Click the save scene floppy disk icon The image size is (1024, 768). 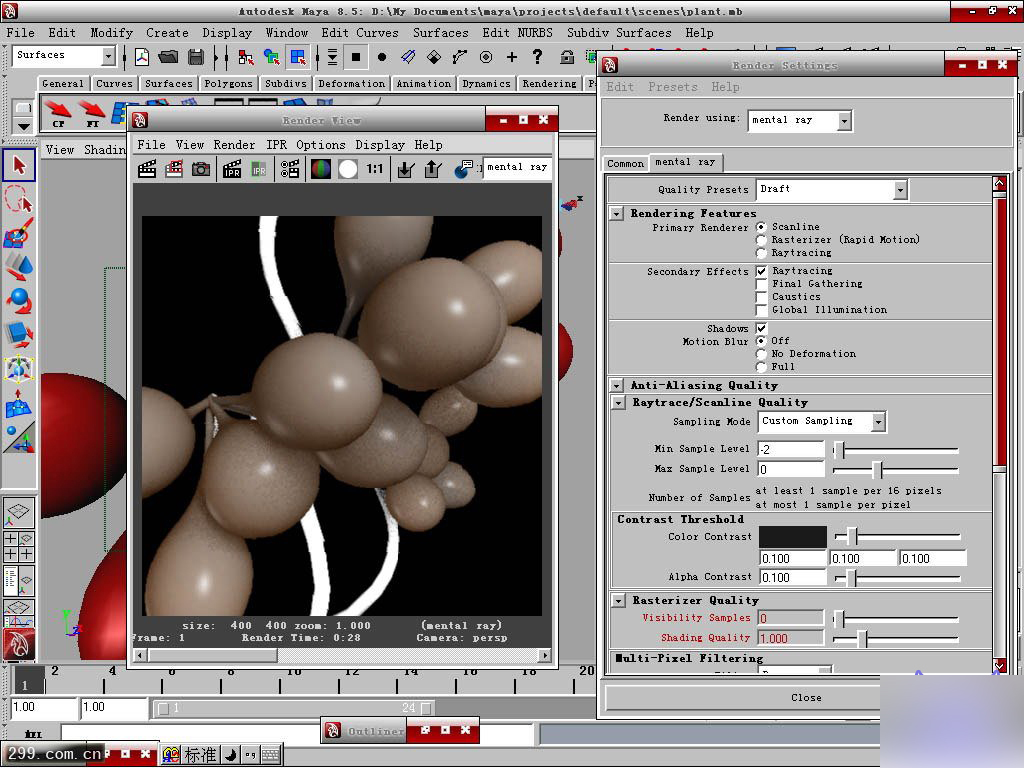point(196,57)
